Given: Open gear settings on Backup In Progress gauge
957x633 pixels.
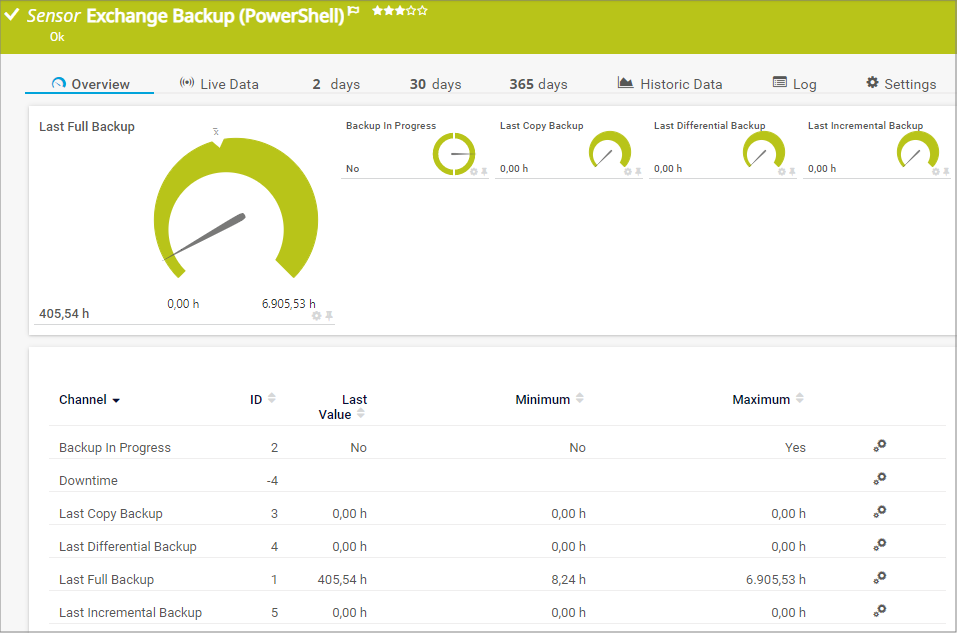Looking at the screenshot, I should [474, 172].
